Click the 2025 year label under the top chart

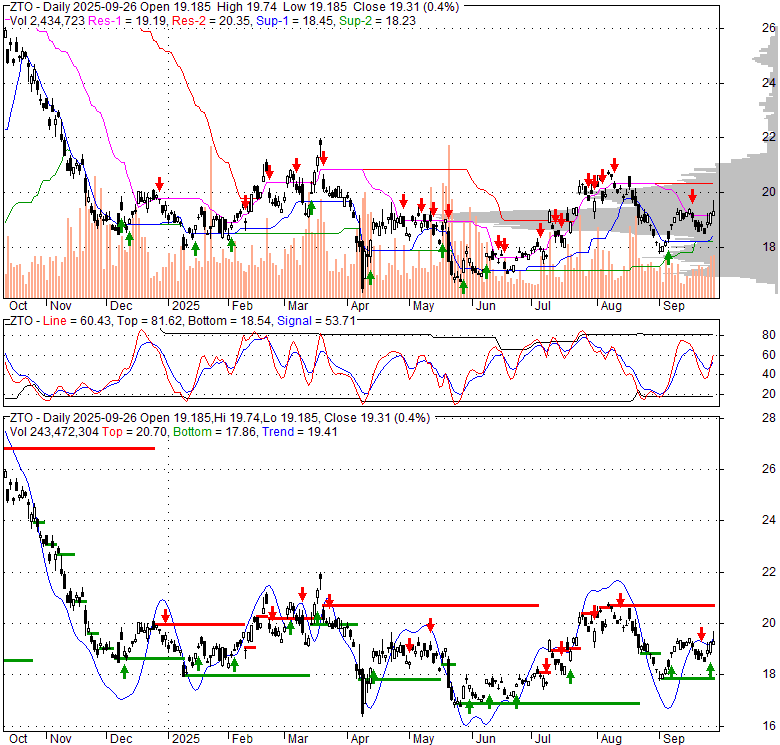click(186, 306)
